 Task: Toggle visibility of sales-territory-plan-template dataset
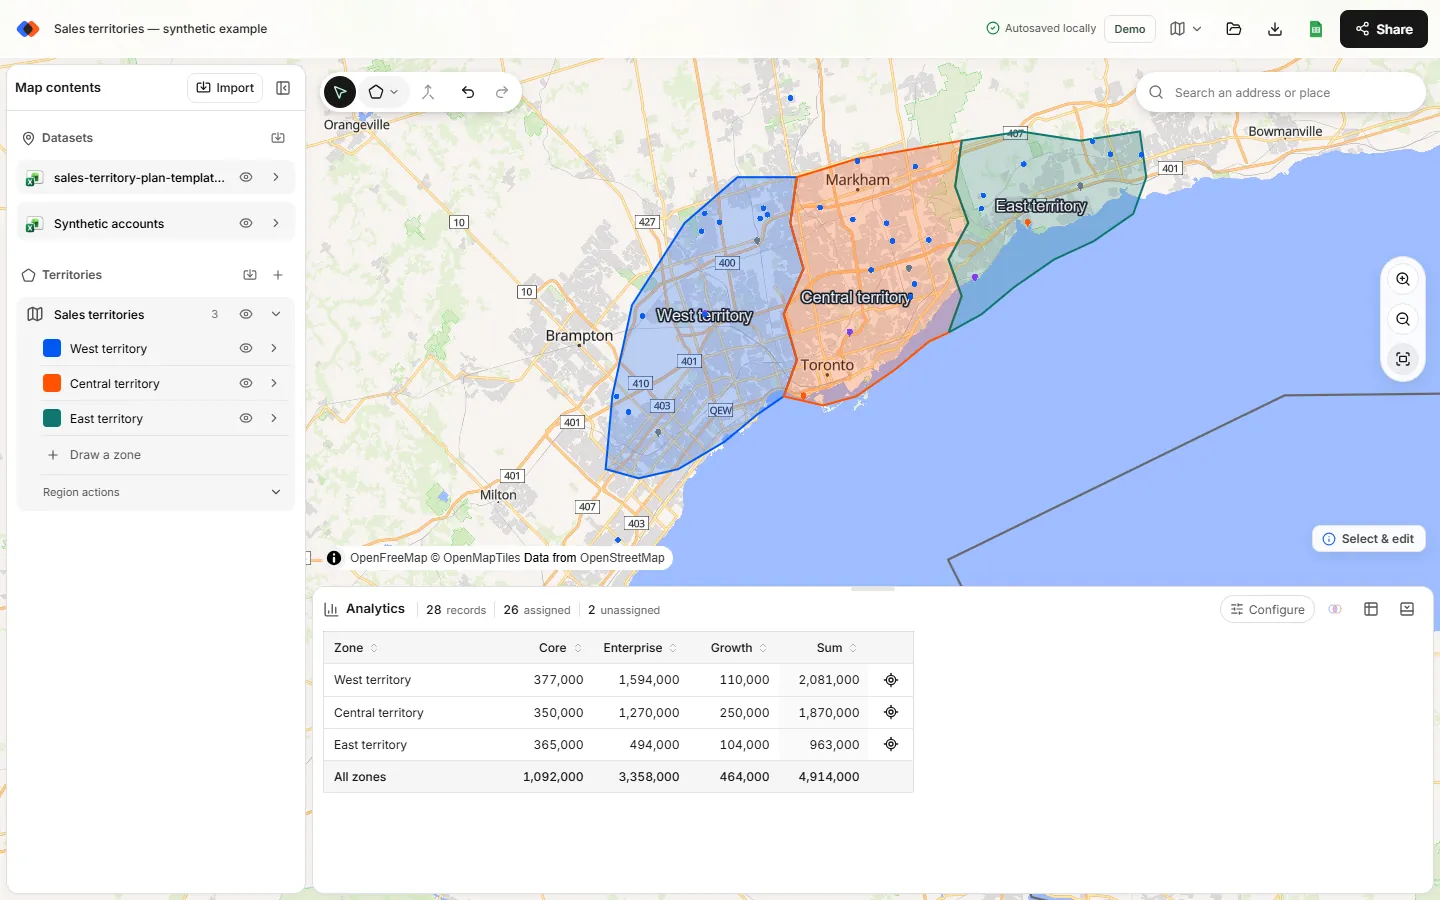(x=246, y=177)
